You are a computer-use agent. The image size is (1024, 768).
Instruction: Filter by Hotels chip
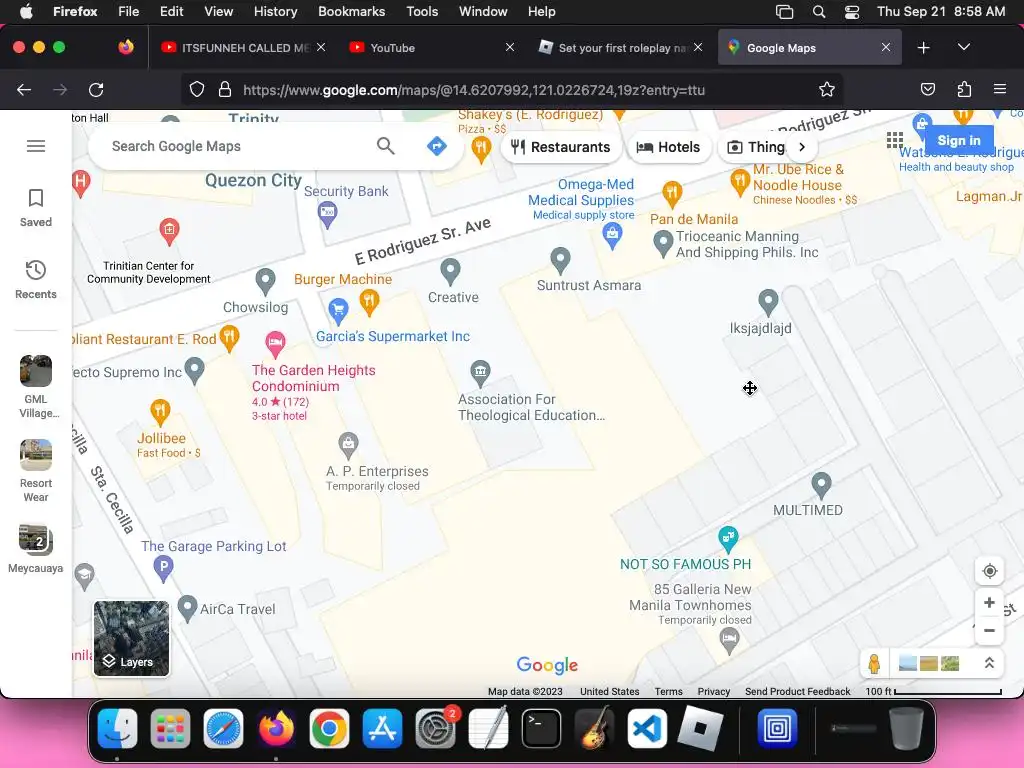pos(668,147)
